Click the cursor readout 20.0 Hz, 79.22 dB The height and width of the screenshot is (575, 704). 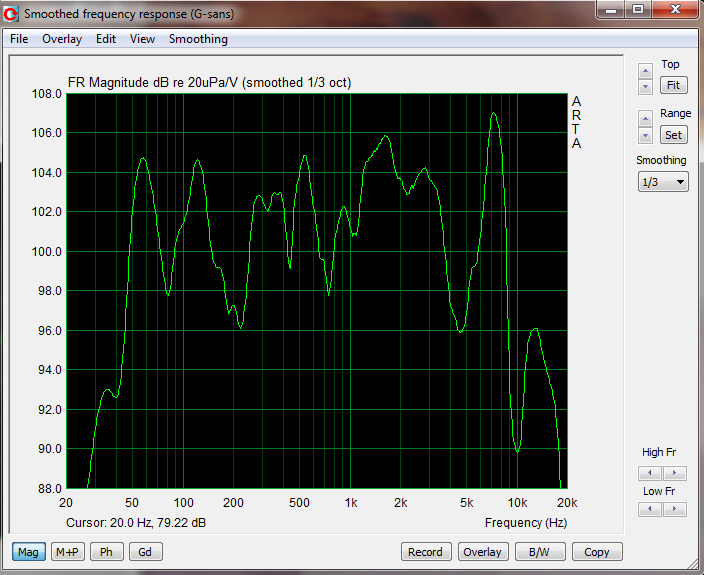tap(136, 522)
